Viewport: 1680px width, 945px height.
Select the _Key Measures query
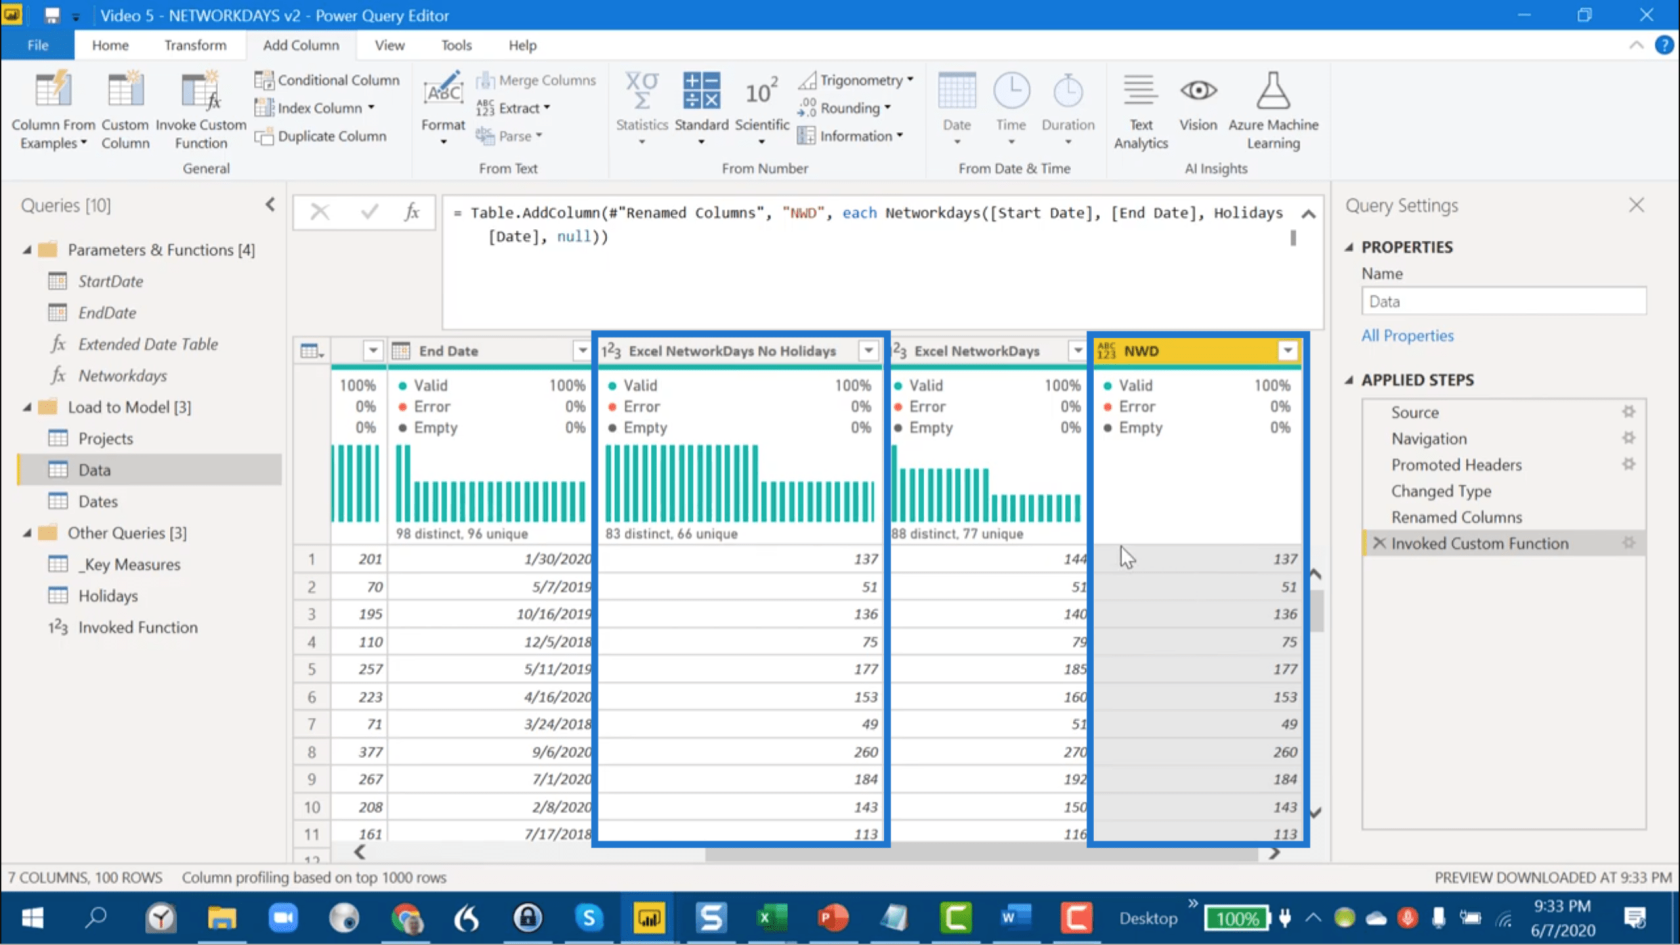click(x=129, y=564)
